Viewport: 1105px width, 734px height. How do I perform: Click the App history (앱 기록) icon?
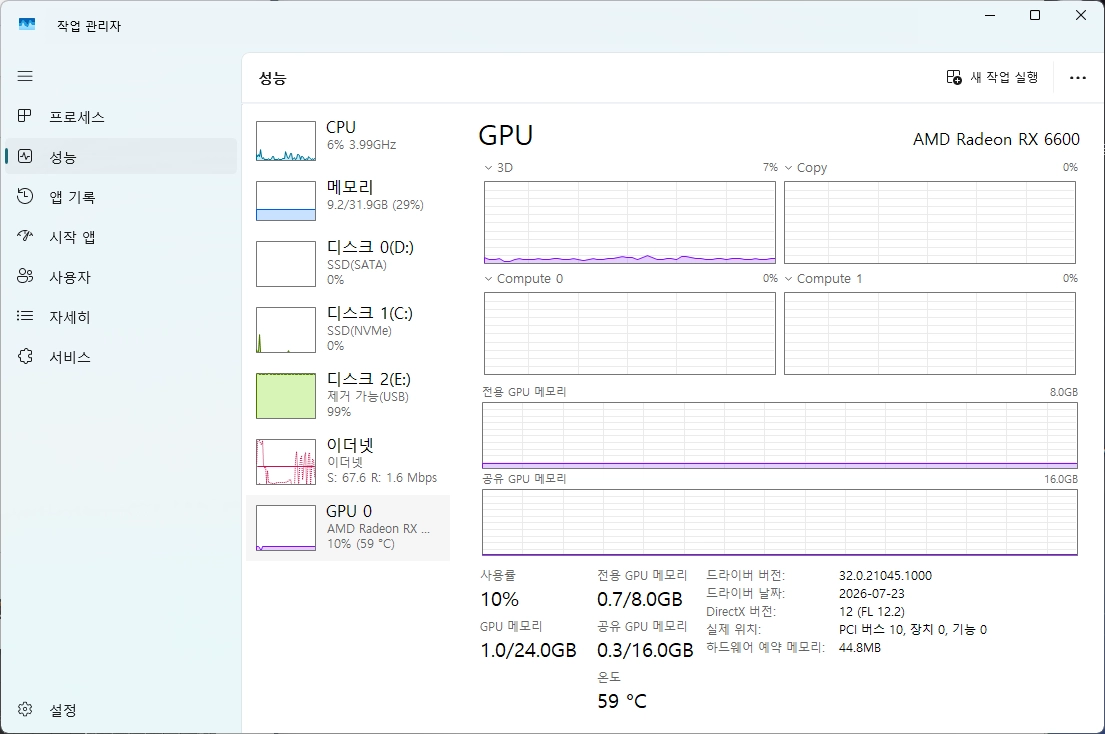[25, 197]
